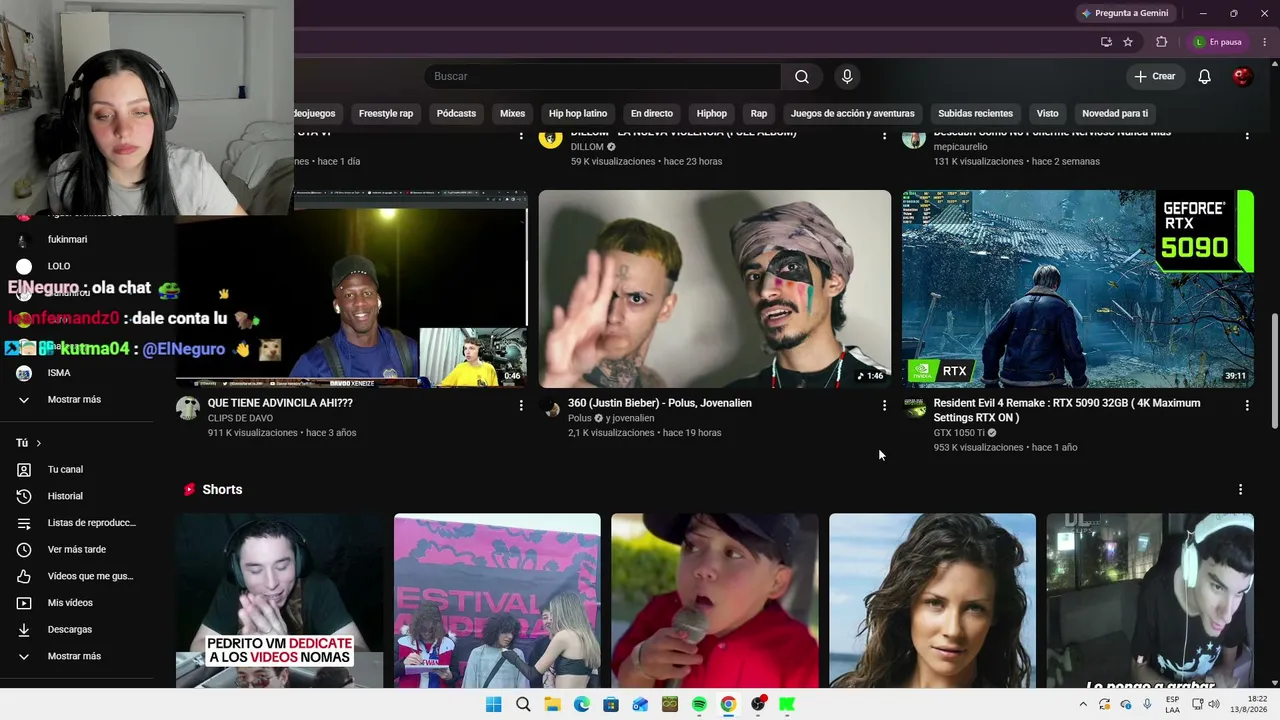This screenshot has height=720, width=1280.
Task: Open File Explorer from taskbar
Action: (552, 705)
